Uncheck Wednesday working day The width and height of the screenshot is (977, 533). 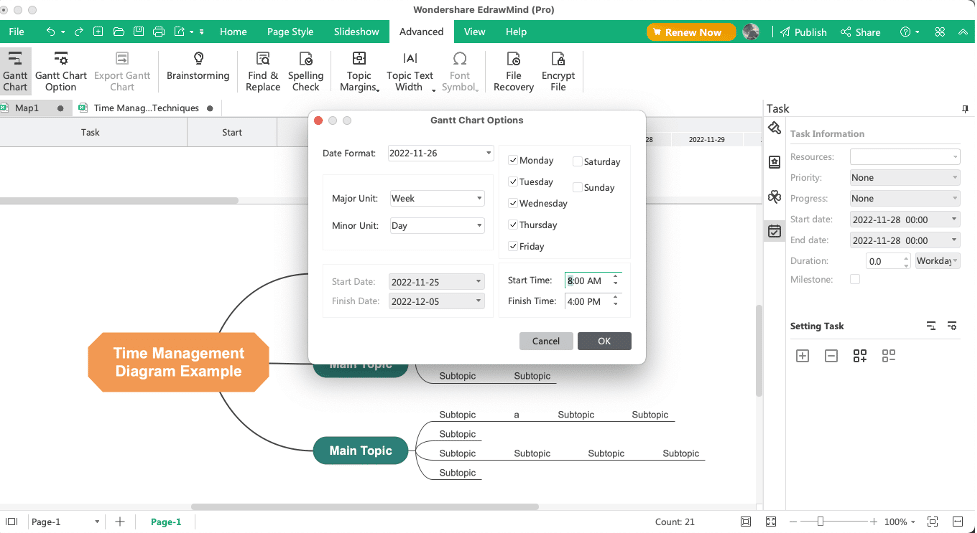click(x=513, y=203)
